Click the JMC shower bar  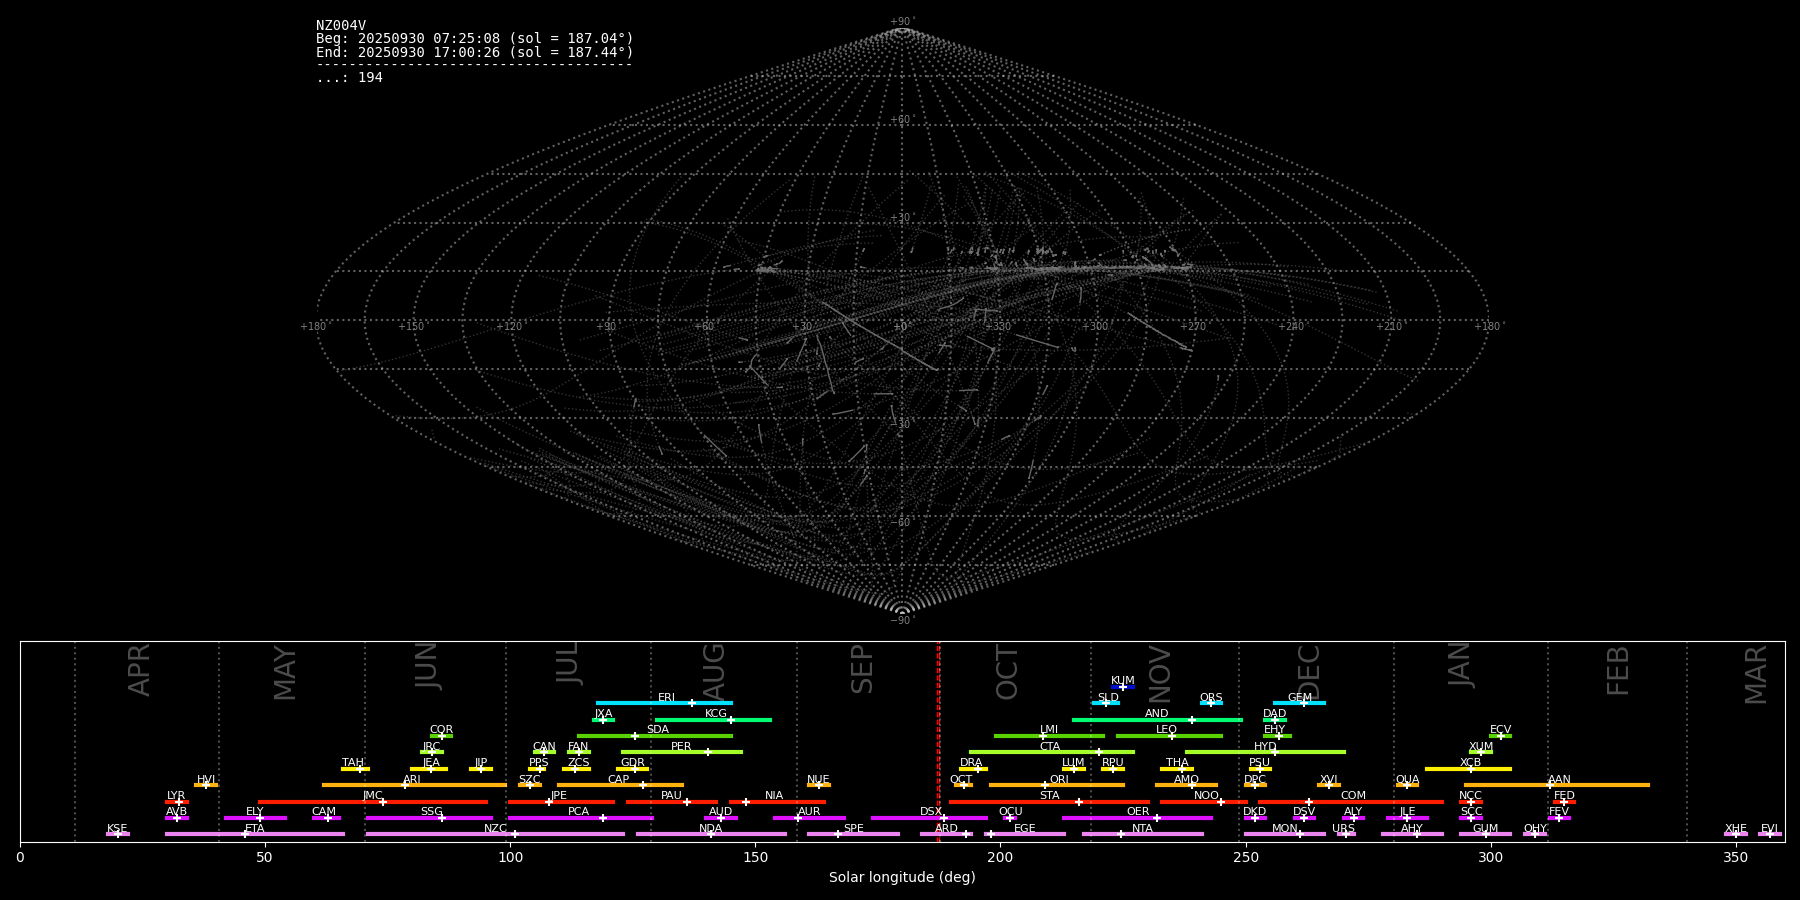(373, 802)
